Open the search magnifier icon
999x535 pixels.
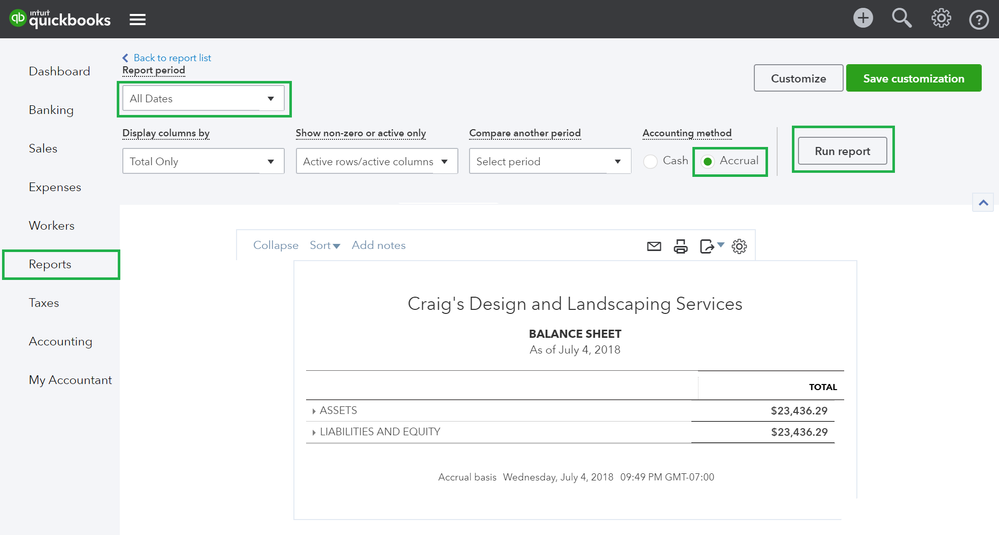click(902, 18)
